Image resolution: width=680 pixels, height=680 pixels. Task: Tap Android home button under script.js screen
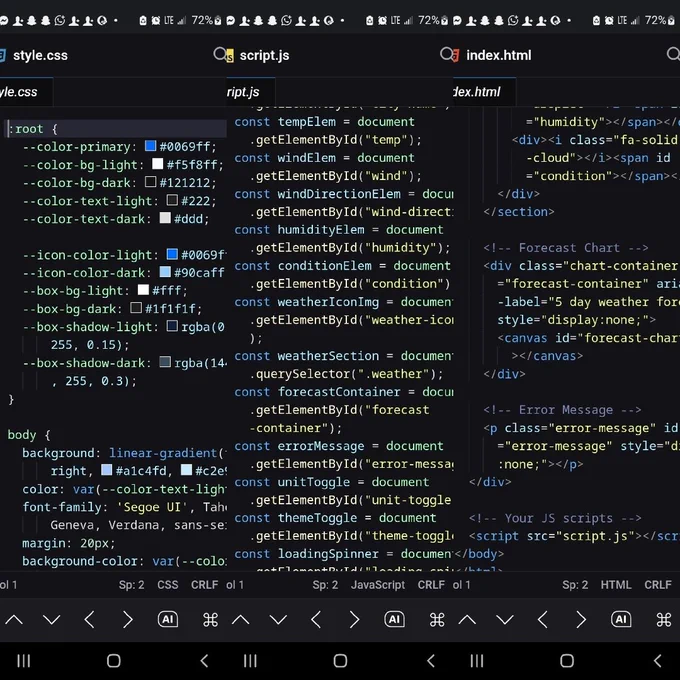[x=340, y=661]
